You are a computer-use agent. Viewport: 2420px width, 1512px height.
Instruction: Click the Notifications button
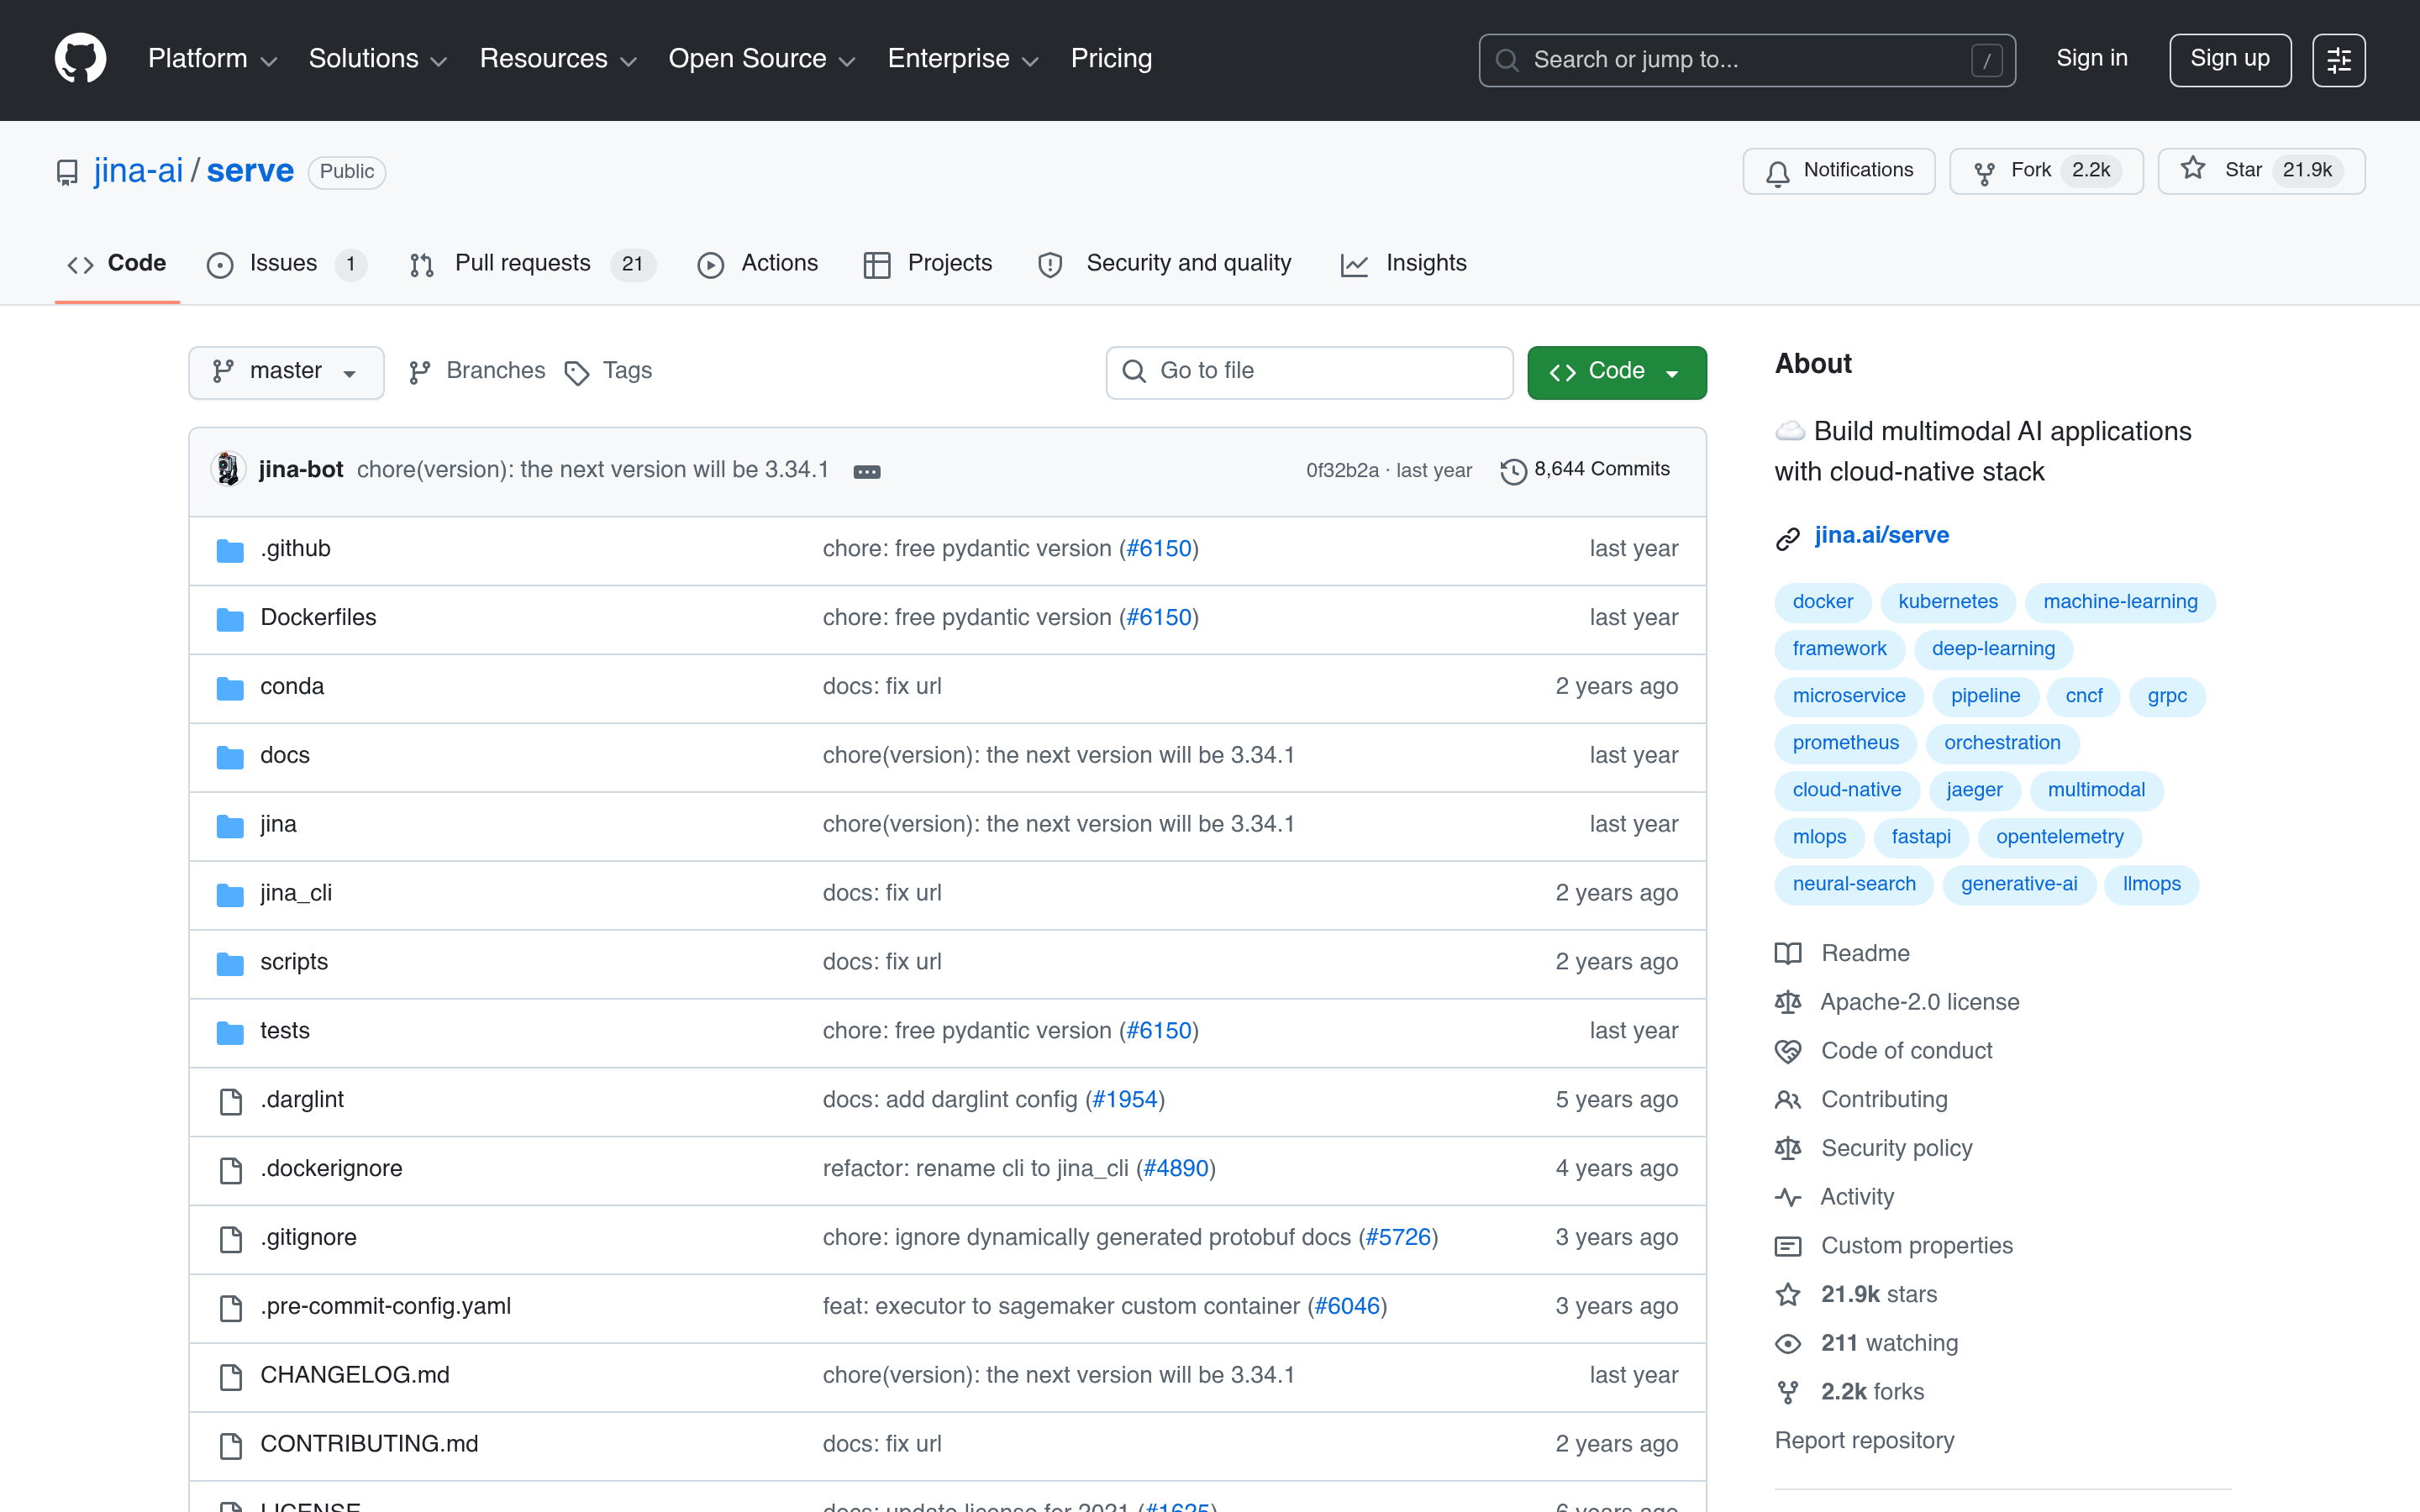[1838, 171]
